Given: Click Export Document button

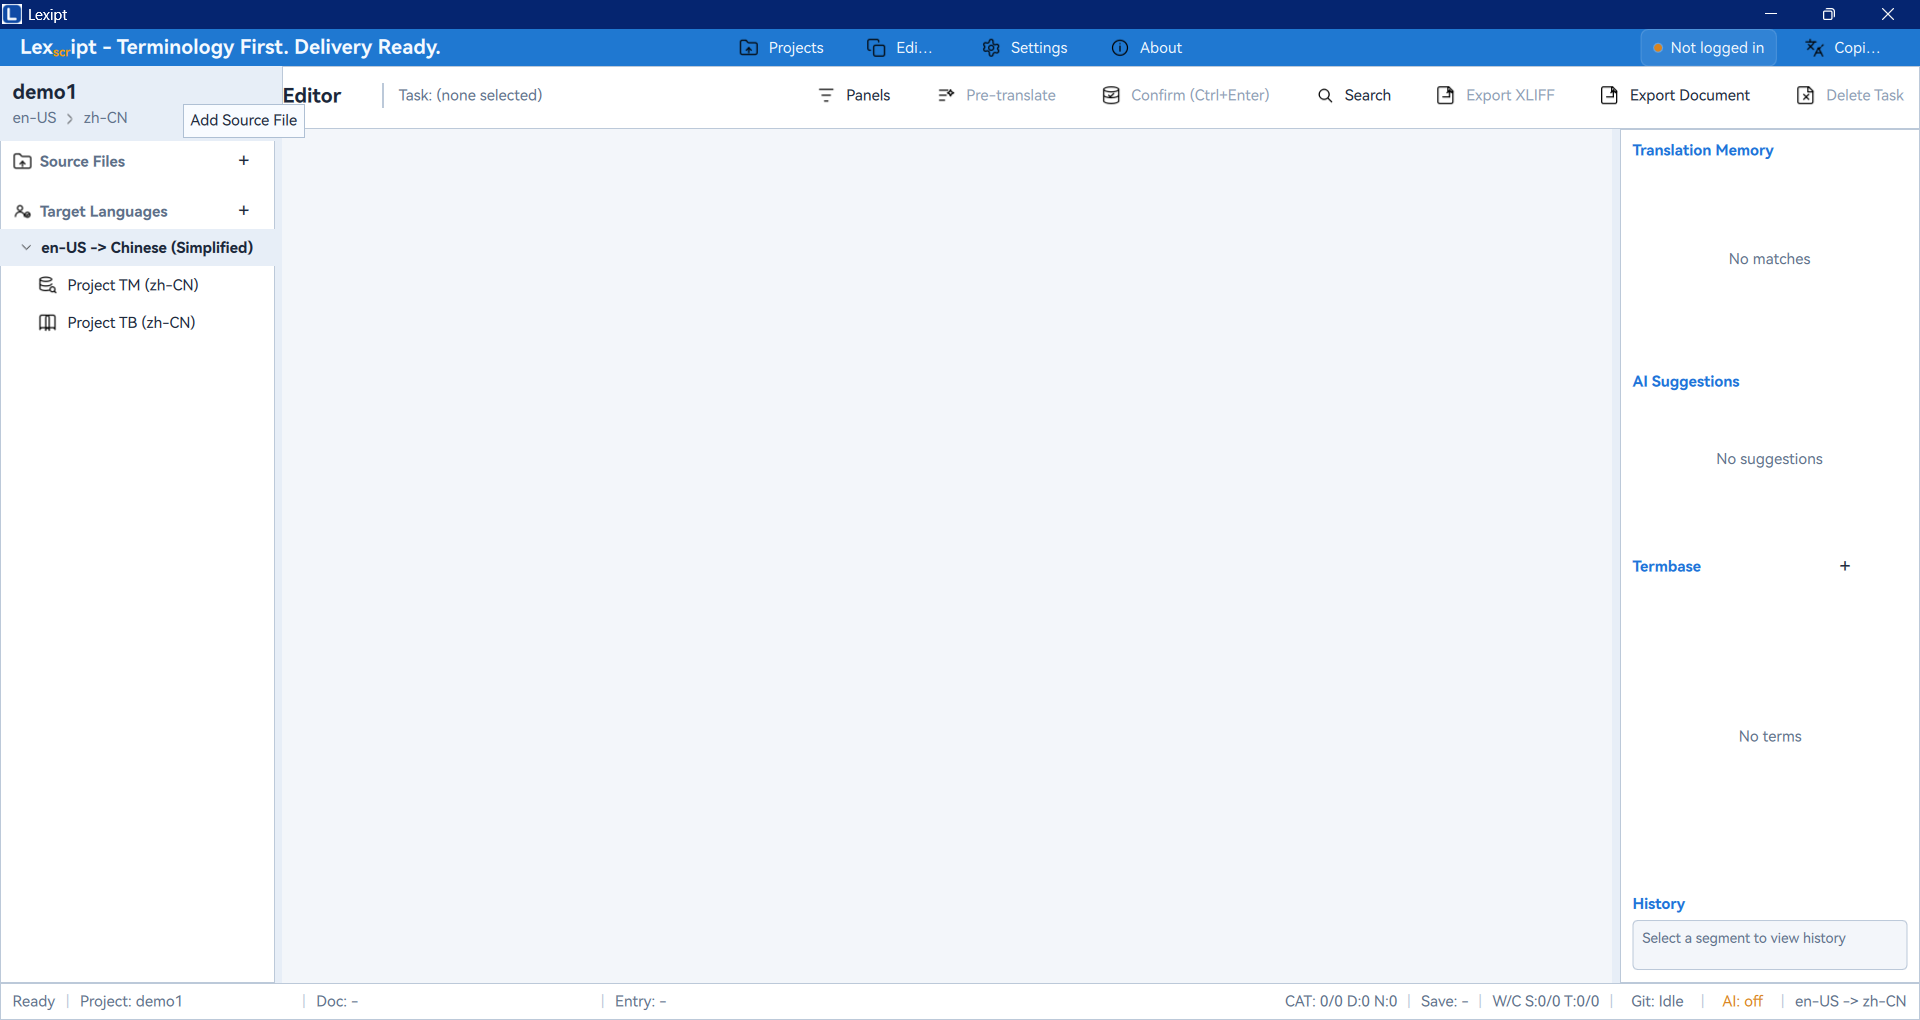Looking at the screenshot, I should tap(1675, 95).
